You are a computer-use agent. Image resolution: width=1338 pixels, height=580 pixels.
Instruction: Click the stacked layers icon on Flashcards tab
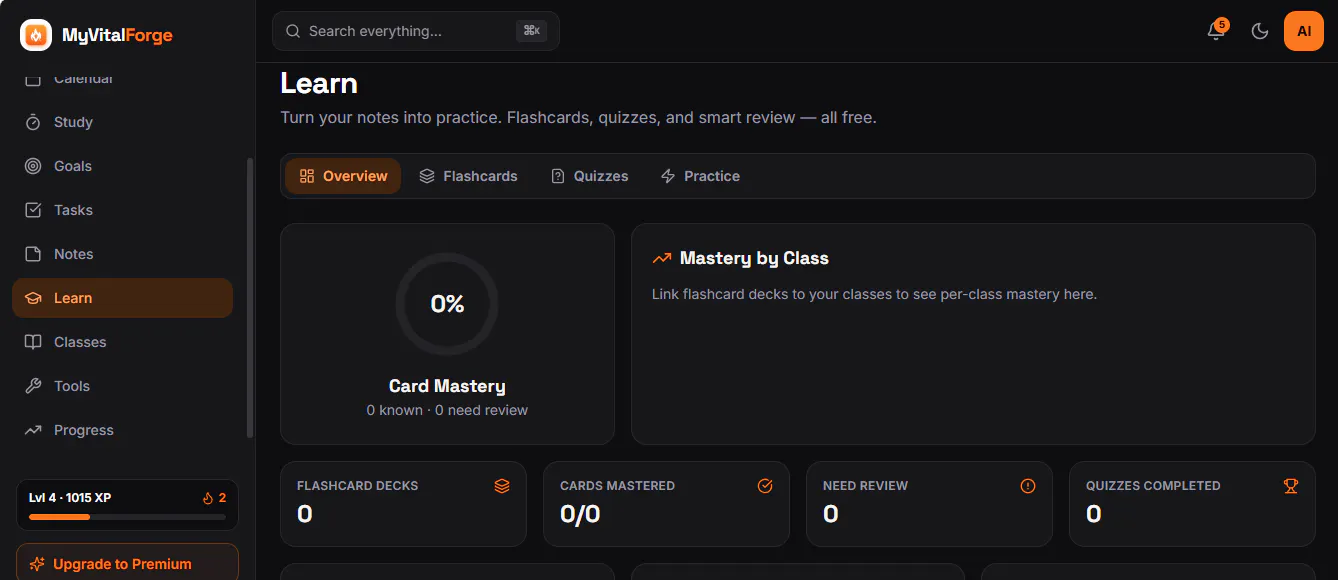click(x=427, y=176)
